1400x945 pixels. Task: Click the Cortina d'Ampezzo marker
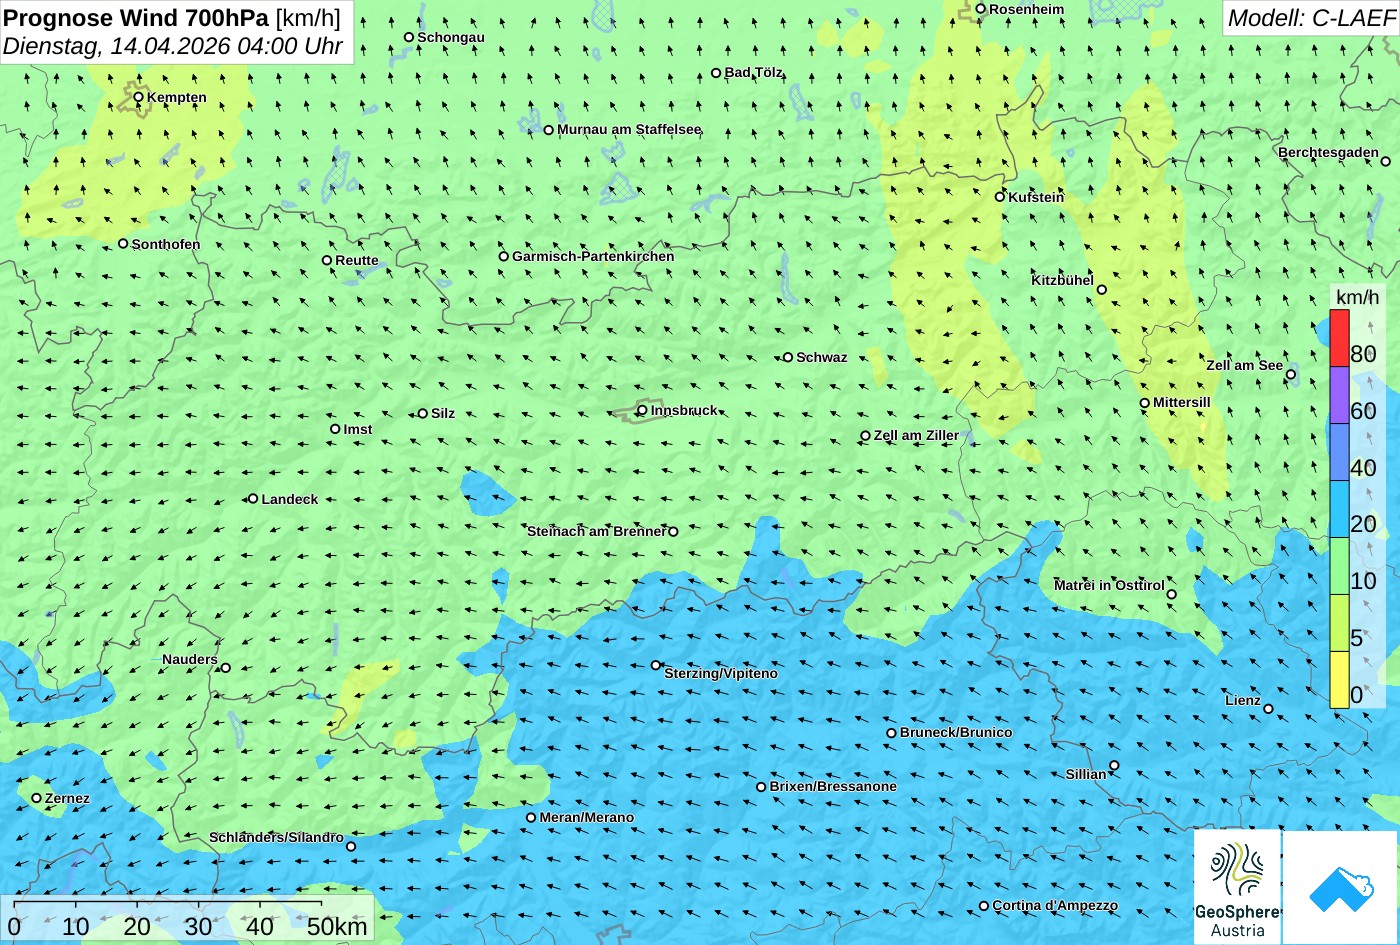pyautogui.click(x=984, y=906)
